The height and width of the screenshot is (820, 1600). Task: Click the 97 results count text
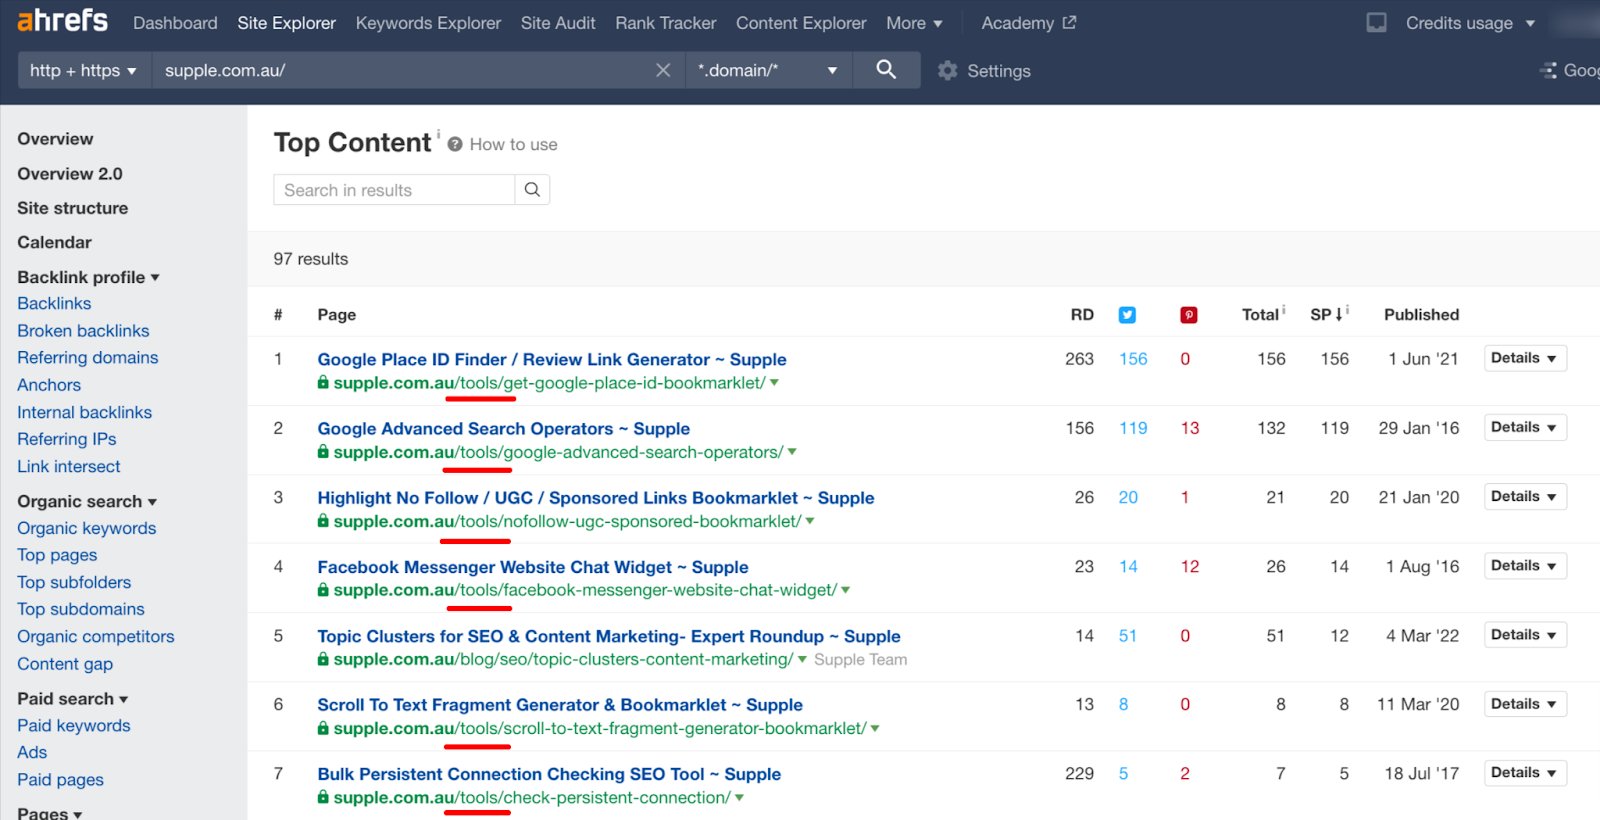click(x=311, y=259)
